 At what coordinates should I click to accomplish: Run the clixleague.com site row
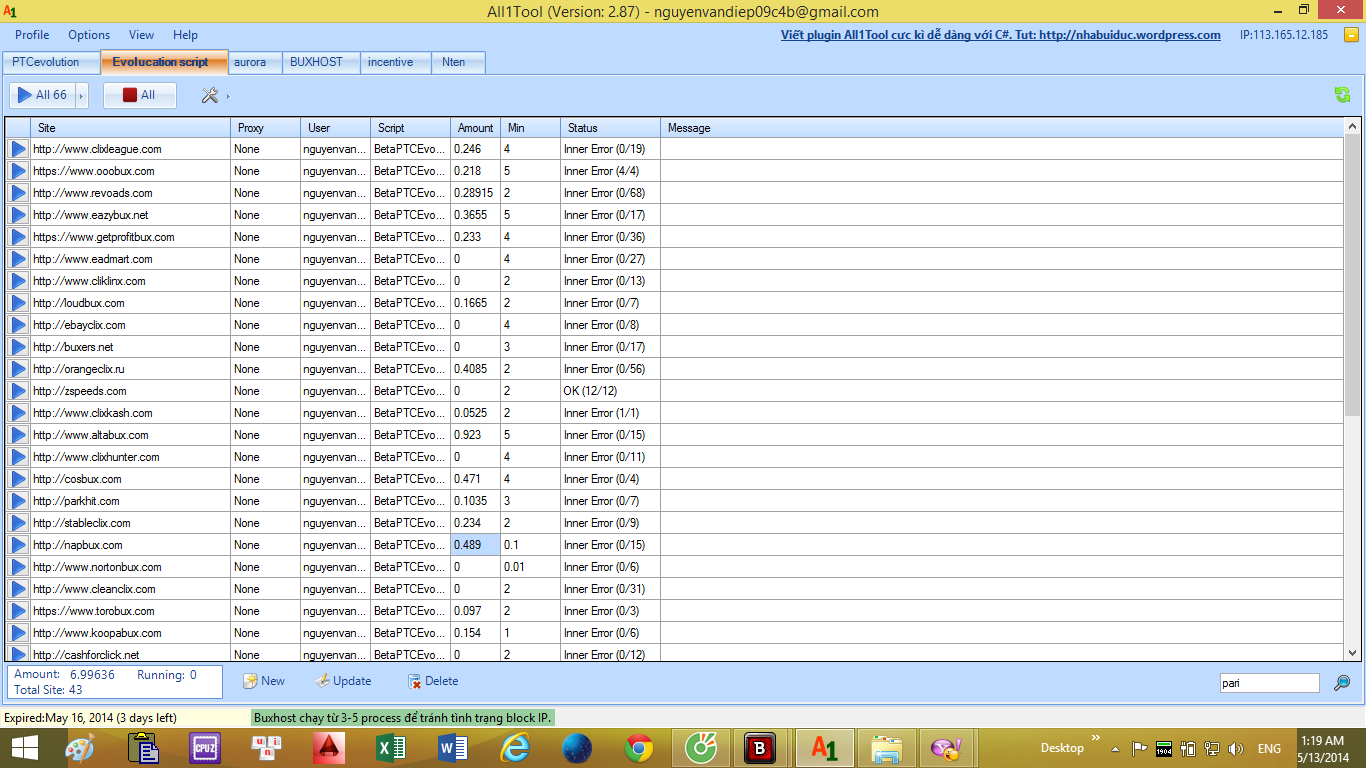18,149
